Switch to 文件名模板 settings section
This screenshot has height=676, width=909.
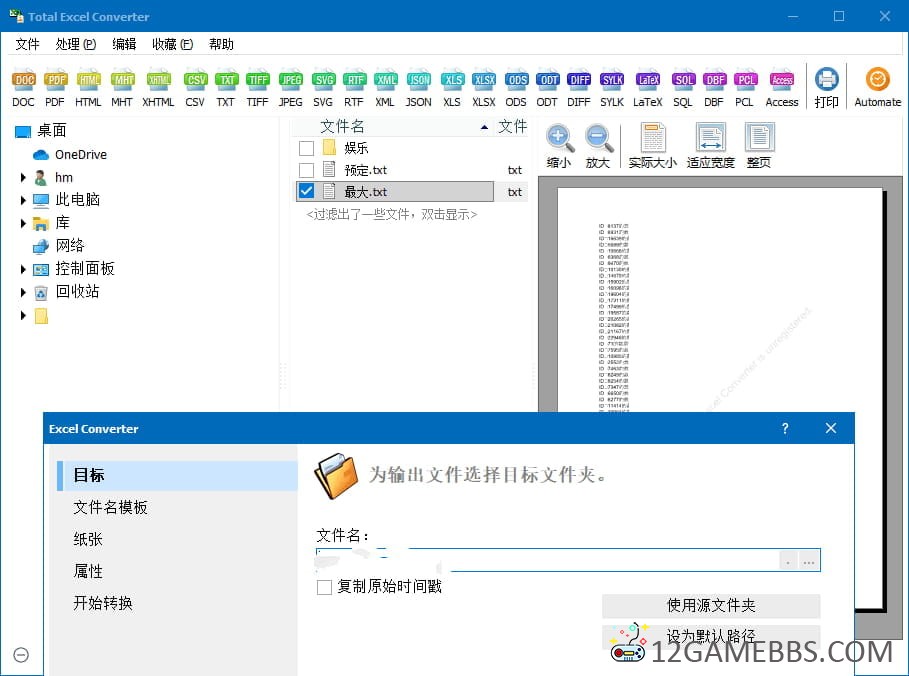(110, 507)
